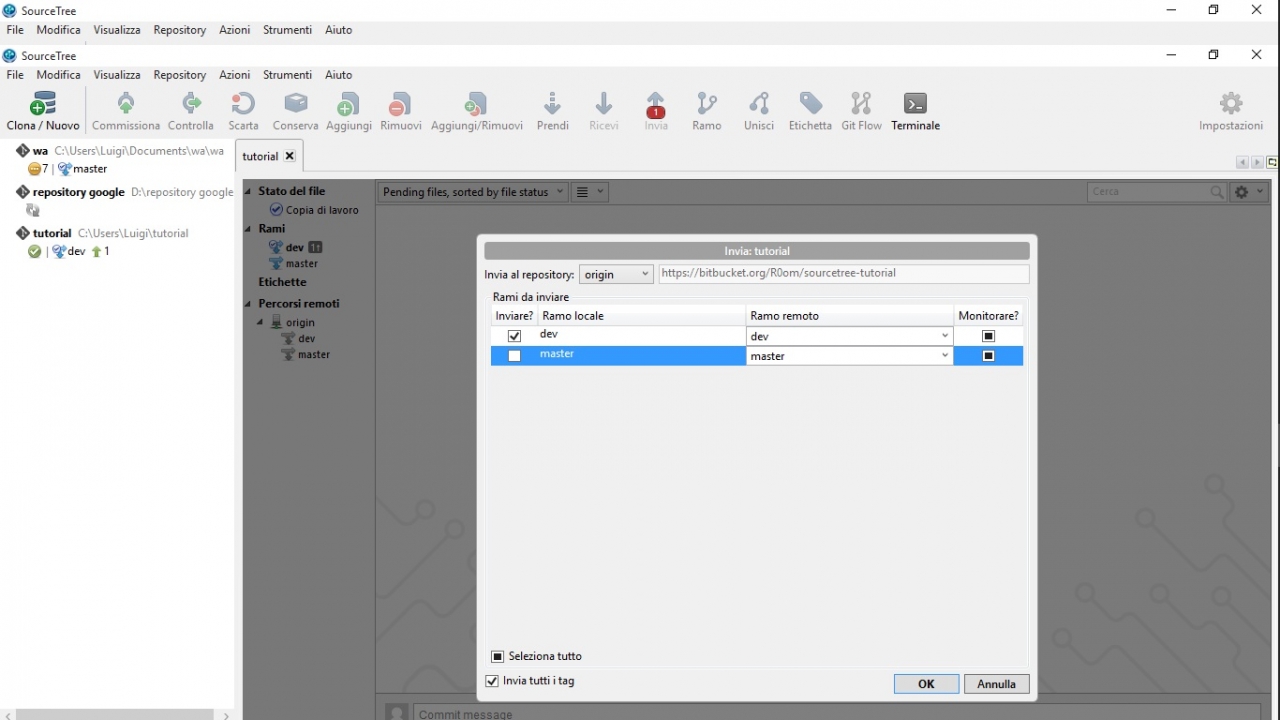Open the Terminale from the toolbar
This screenshot has height=720, width=1280.
pos(915,104)
